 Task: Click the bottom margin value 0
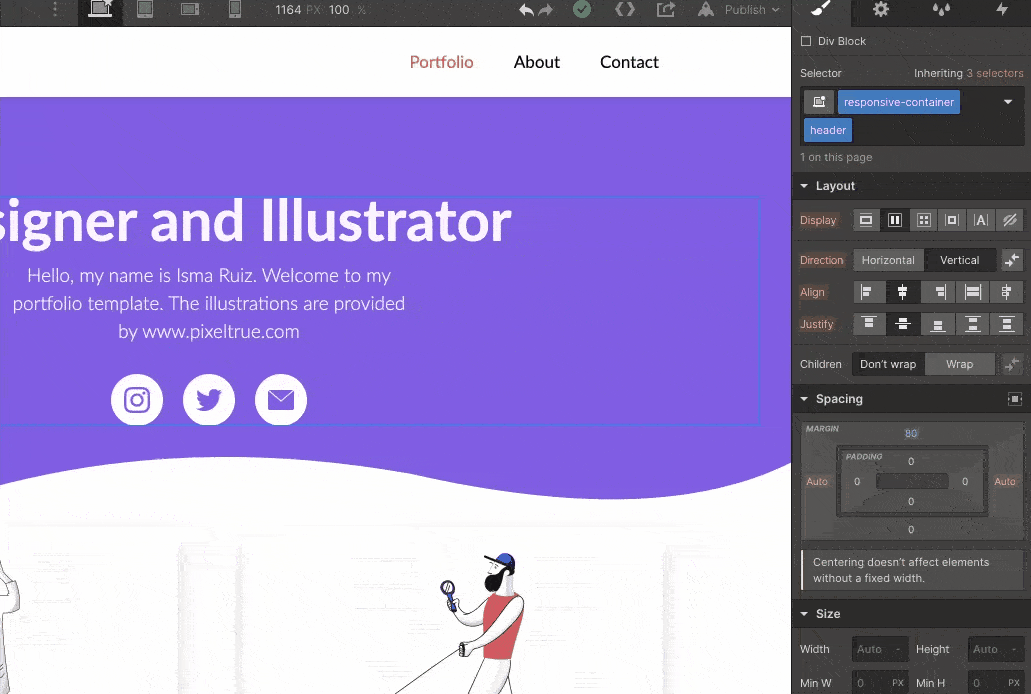click(911, 530)
